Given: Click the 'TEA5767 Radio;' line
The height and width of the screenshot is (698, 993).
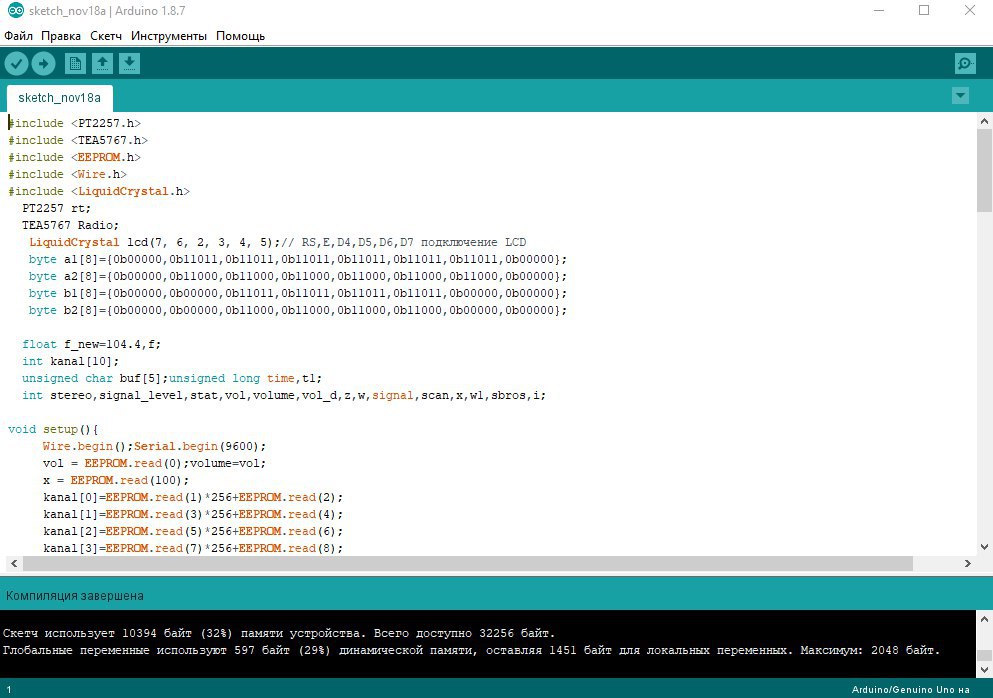Looking at the screenshot, I should coord(70,225).
